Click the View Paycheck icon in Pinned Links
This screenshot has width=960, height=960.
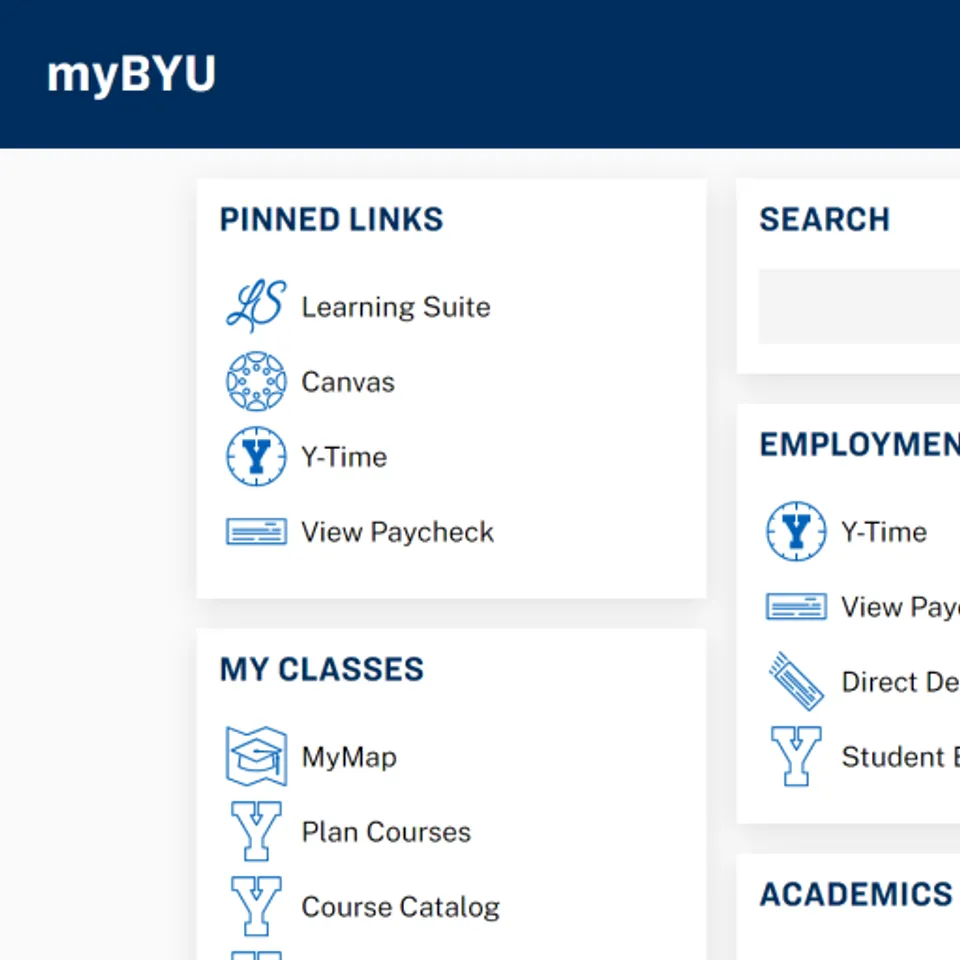tap(256, 531)
